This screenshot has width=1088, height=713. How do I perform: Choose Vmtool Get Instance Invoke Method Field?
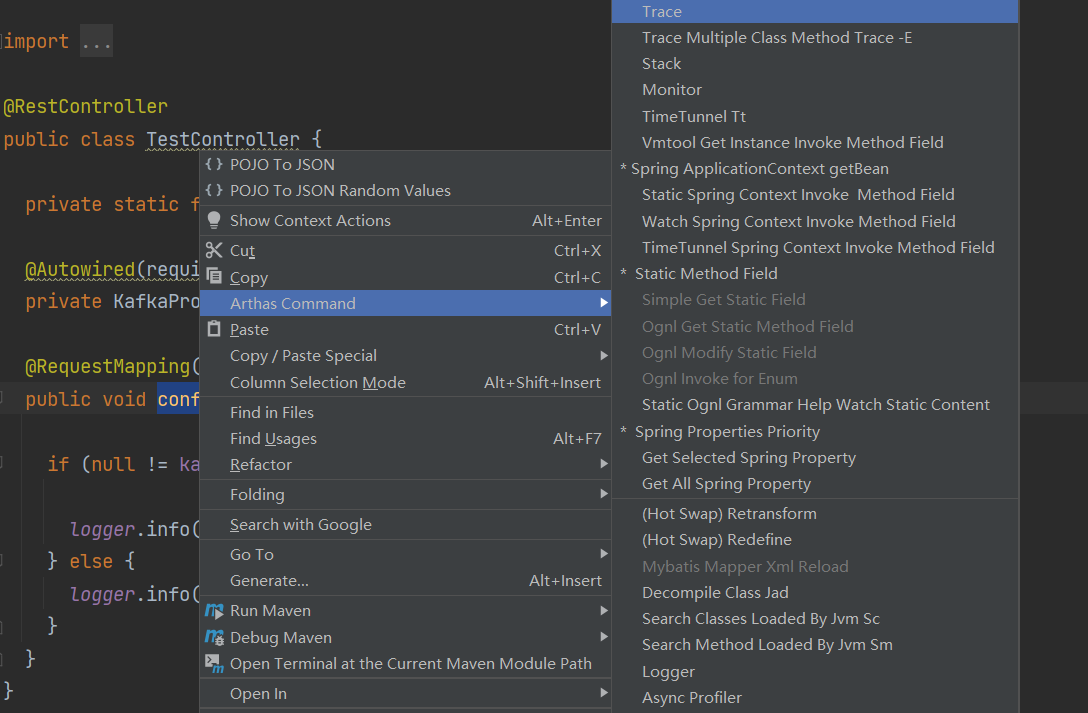815,142
